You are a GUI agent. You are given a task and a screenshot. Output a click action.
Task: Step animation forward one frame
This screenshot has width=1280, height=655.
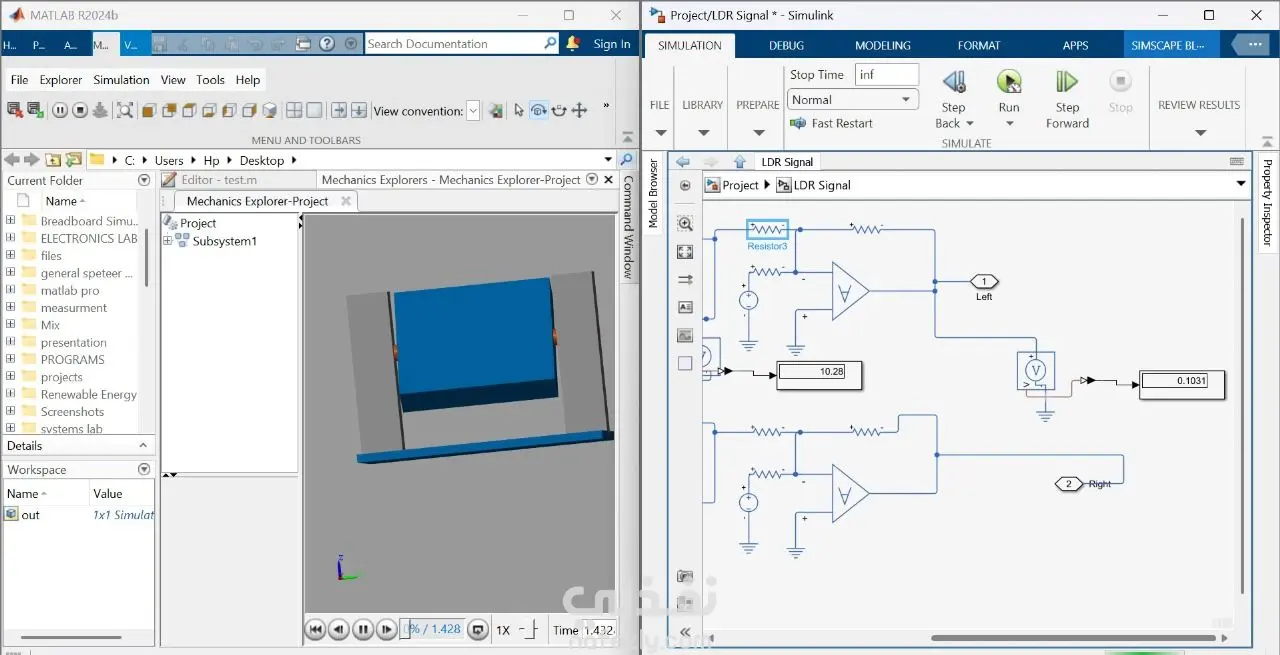387,629
